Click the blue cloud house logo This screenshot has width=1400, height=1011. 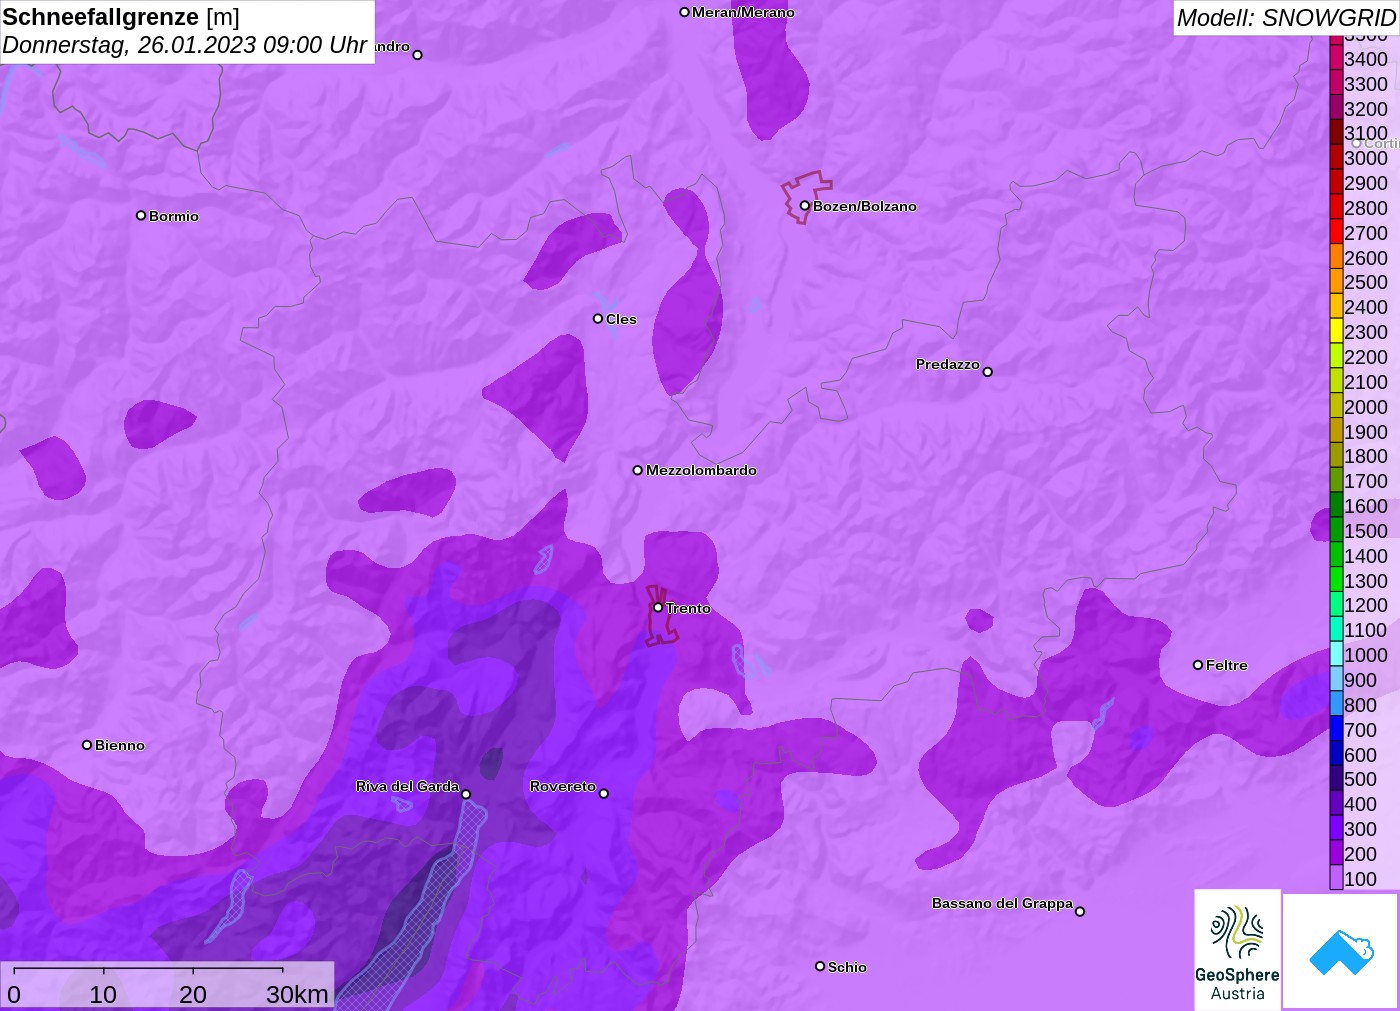pos(1341,951)
